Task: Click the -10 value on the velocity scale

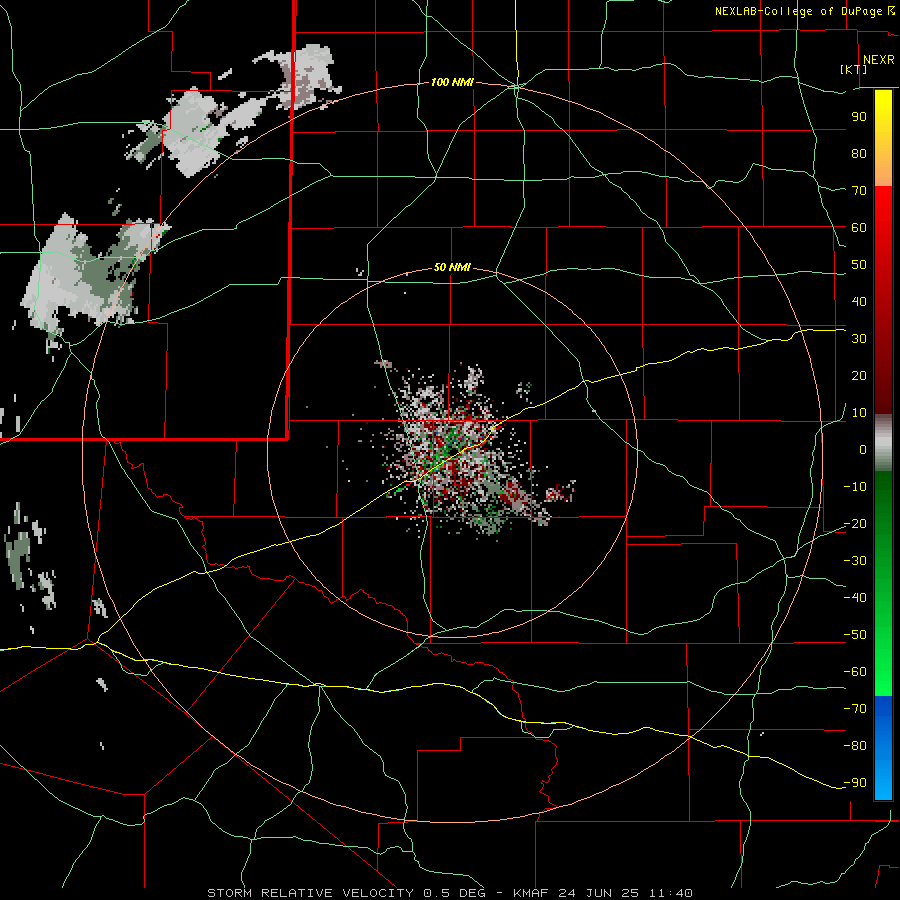Action: pos(855,487)
